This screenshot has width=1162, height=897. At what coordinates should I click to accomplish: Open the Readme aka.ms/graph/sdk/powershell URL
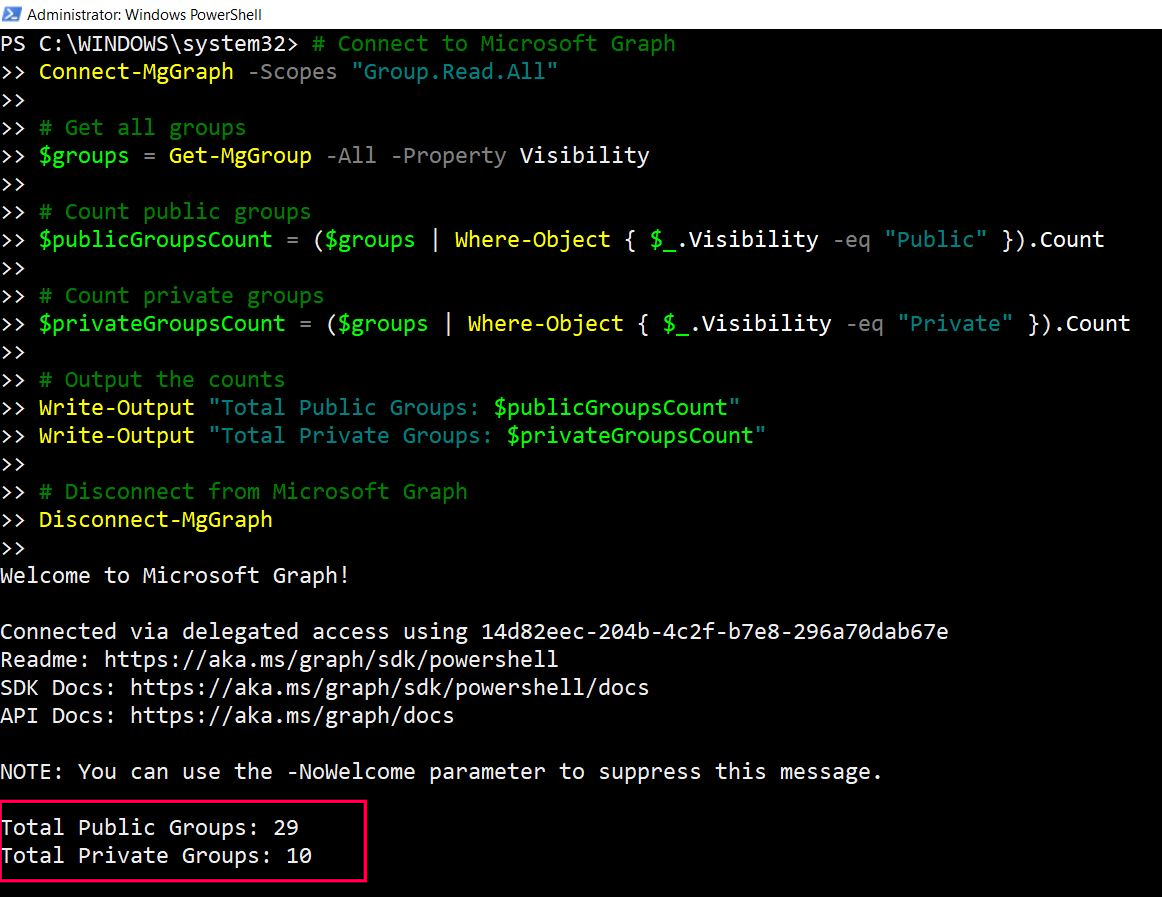[x=331, y=660]
